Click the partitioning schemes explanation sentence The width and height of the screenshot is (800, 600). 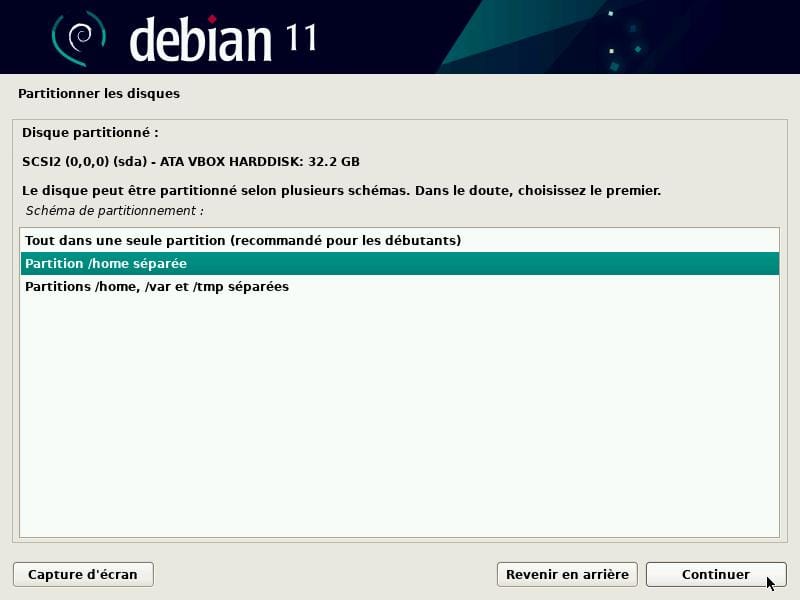pyautogui.click(x=341, y=190)
